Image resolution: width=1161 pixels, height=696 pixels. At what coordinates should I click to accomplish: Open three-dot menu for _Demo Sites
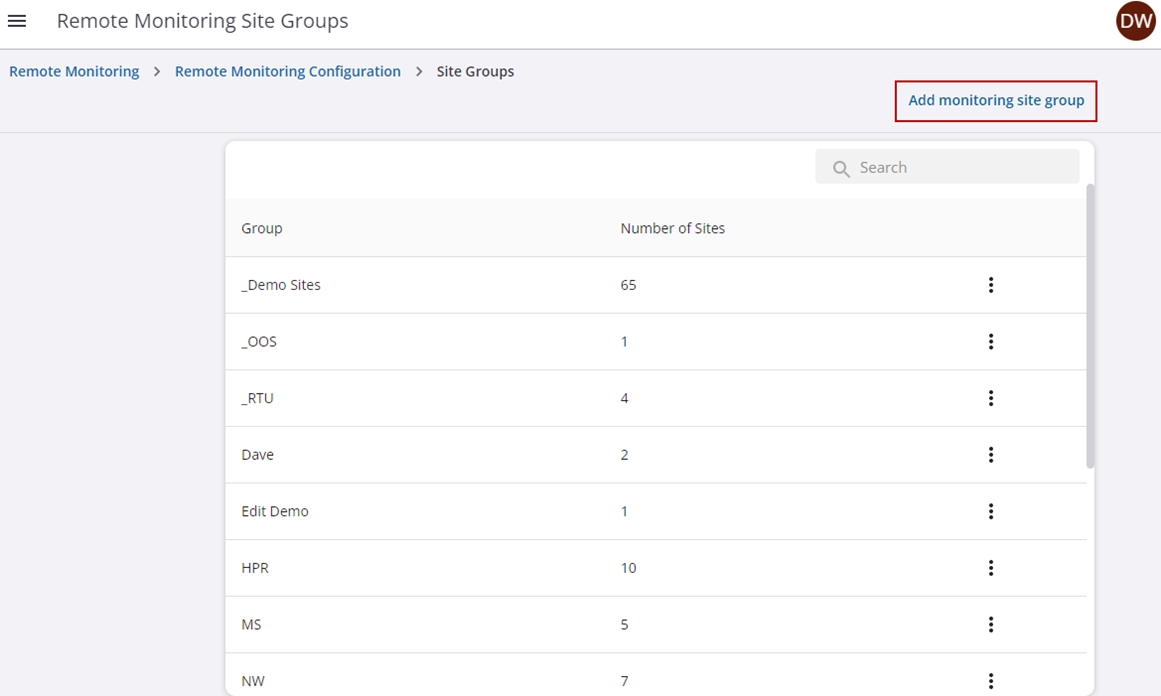click(990, 285)
